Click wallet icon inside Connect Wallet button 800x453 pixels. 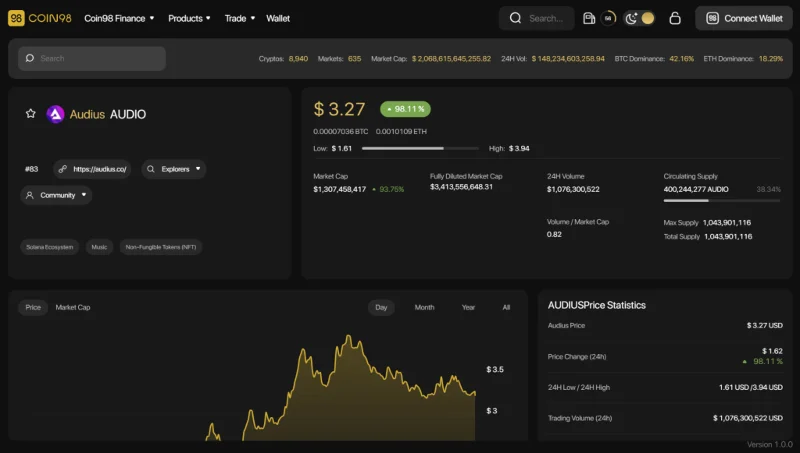(x=712, y=18)
